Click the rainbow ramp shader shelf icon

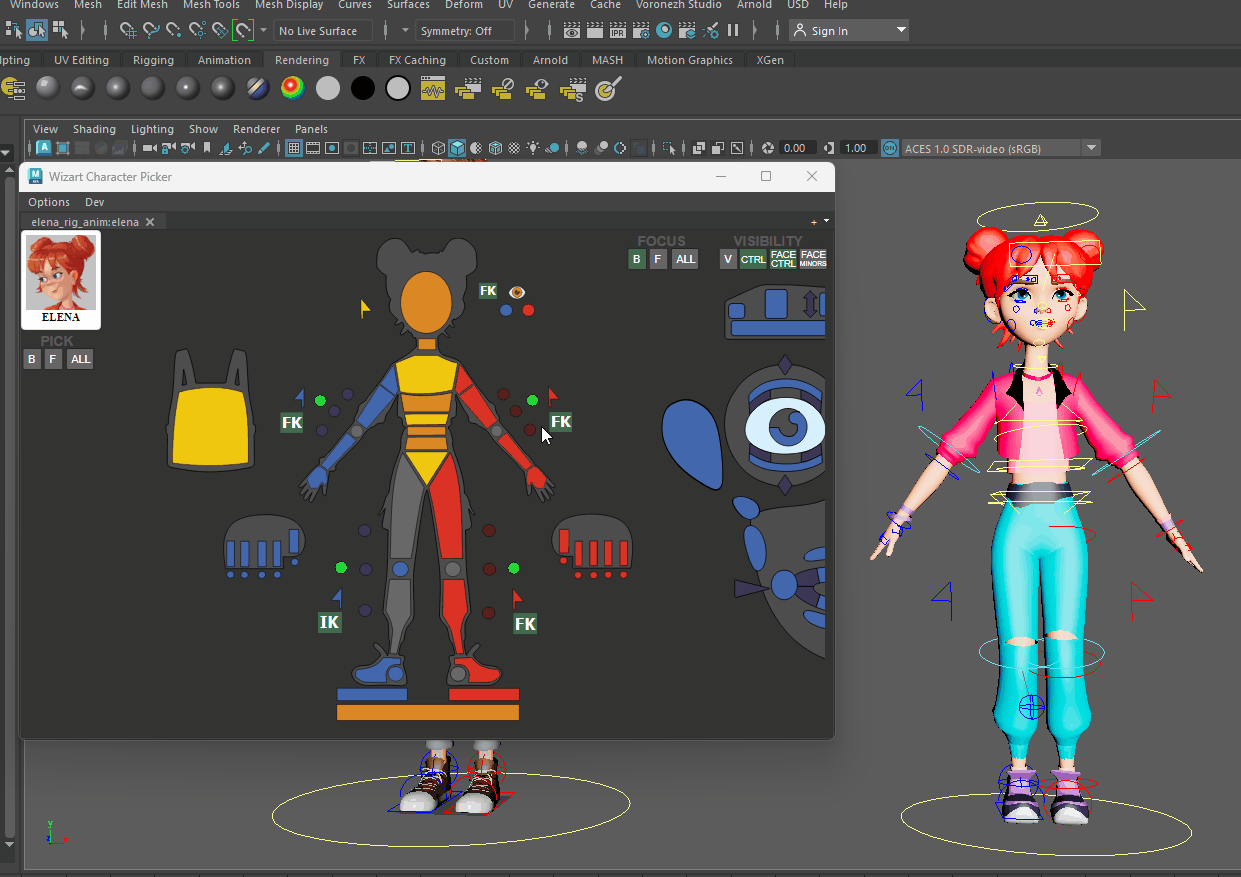point(292,89)
